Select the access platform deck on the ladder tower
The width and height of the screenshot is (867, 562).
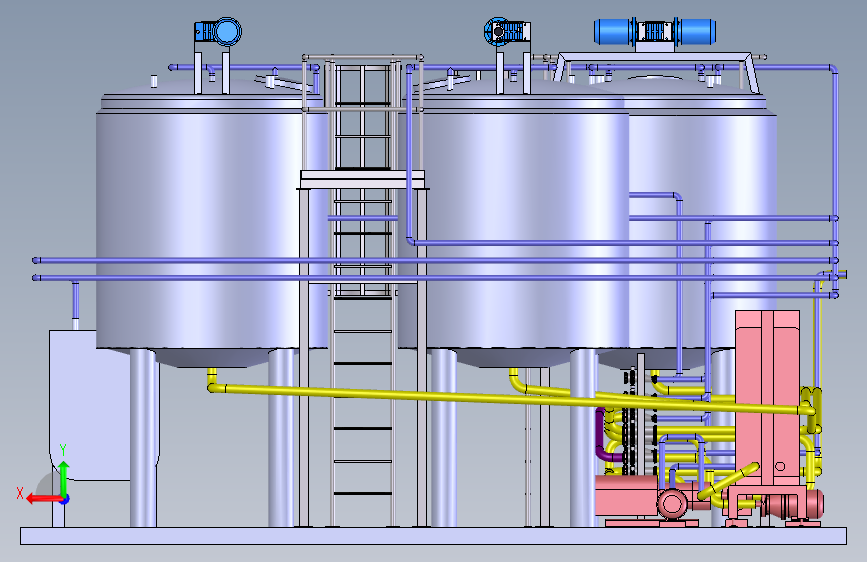pyautogui.click(x=363, y=180)
